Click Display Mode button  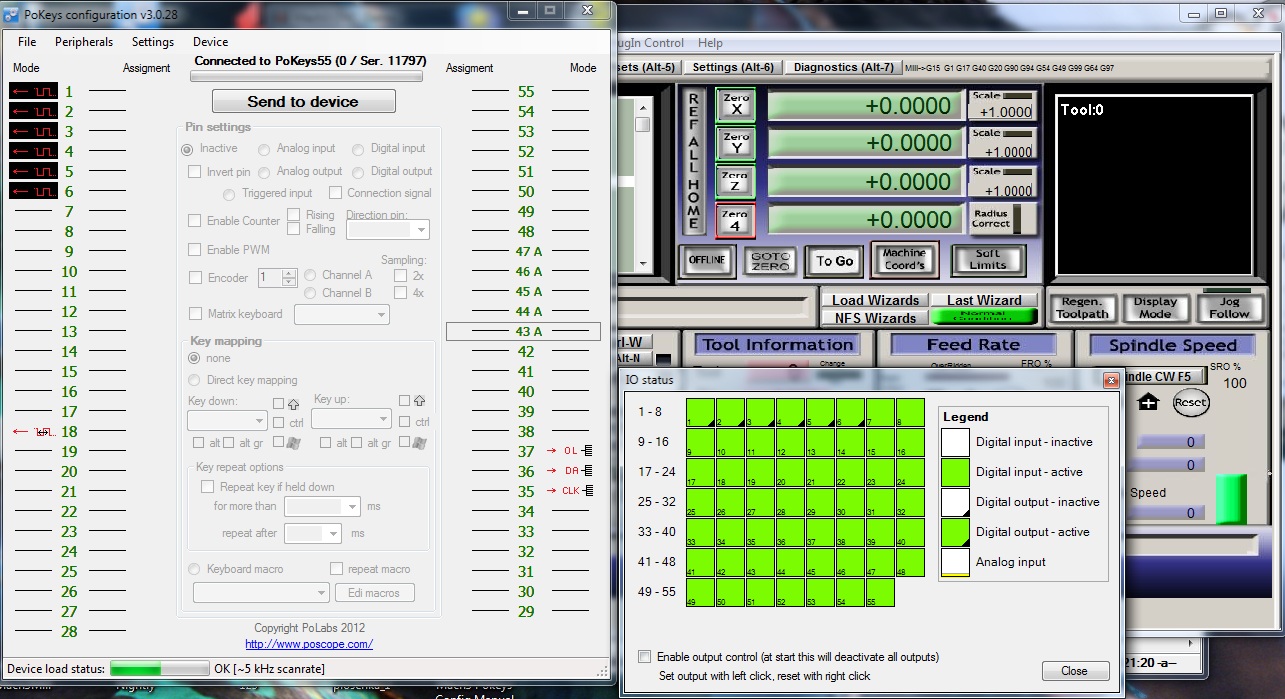[1155, 308]
